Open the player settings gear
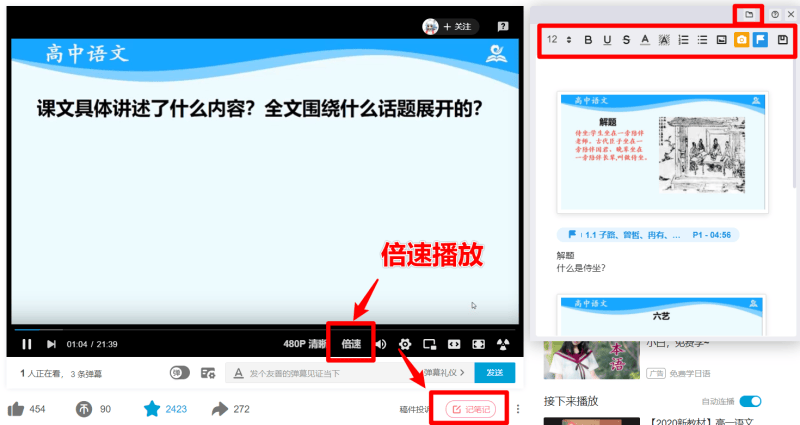800x425 pixels. coord(405,344)
